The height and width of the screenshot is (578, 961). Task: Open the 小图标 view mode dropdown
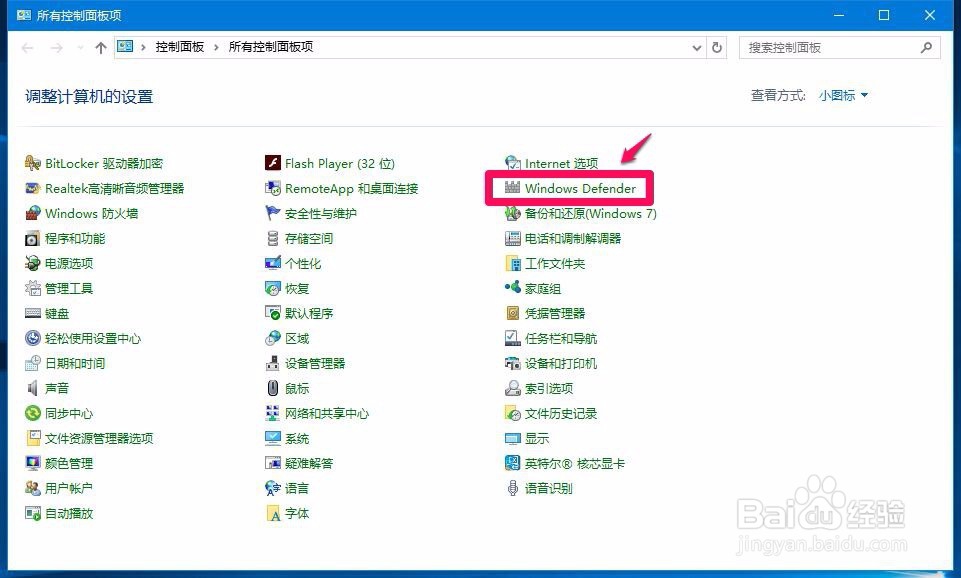click(x=843, y=96)
